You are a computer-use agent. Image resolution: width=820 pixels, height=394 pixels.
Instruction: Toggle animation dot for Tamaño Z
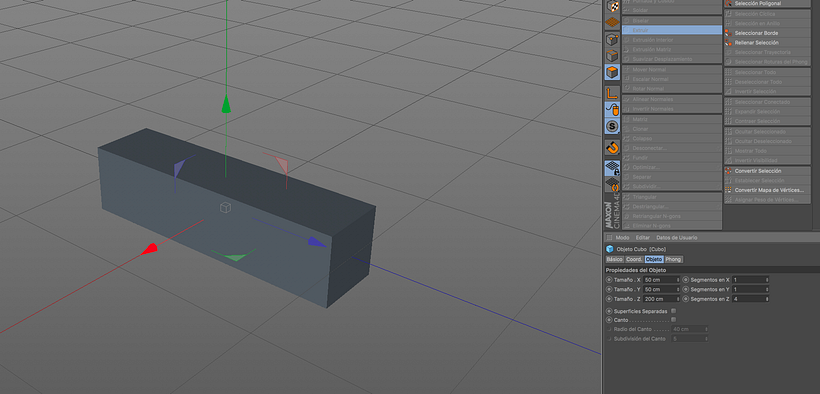tap(609, 299)
